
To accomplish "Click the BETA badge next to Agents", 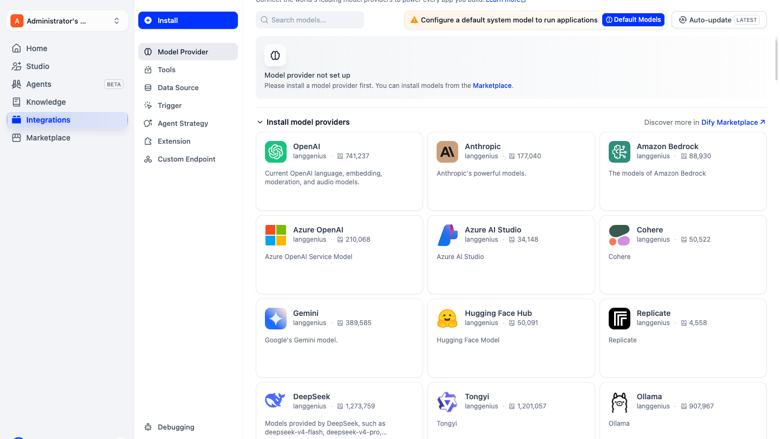I will (x=113, y=84).
